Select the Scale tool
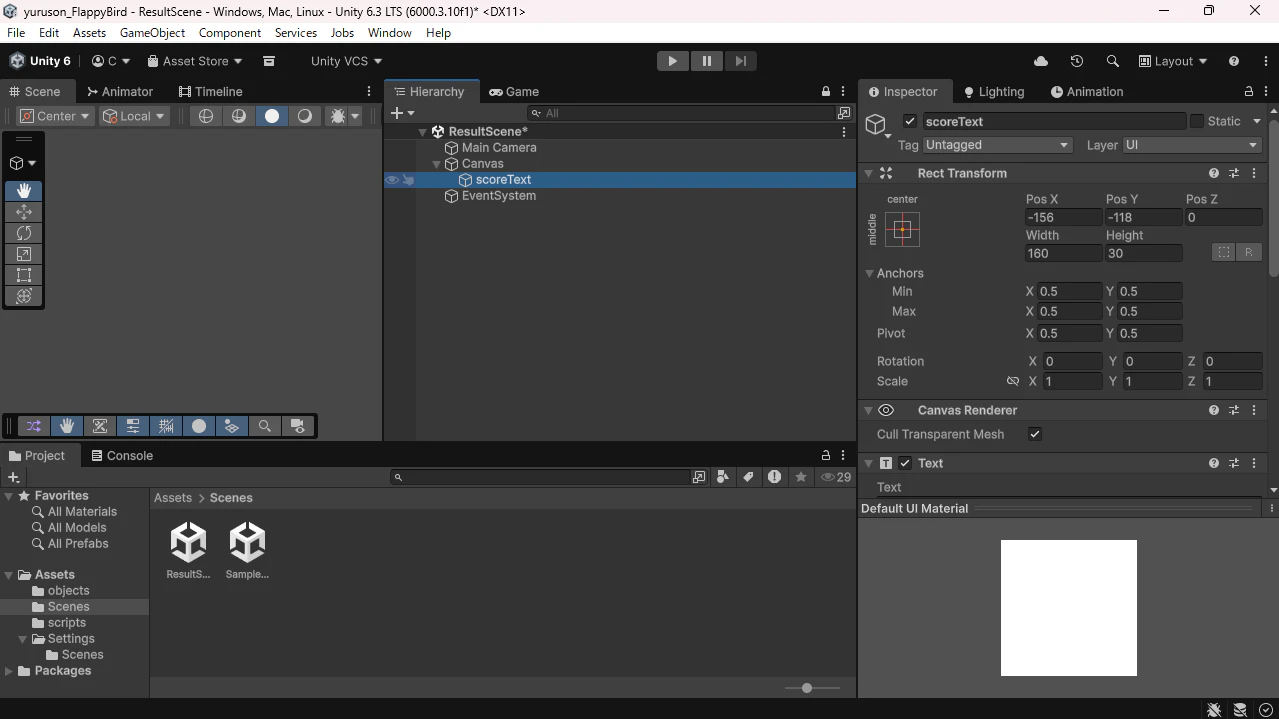Viewport: 1279px width, 719px height. tap(24, 254)
